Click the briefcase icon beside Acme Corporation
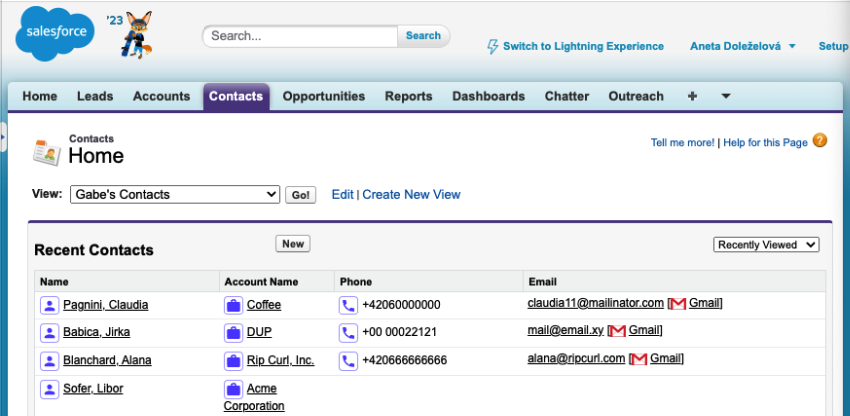This screenshot has height=416, width=850. pos(233,389)
